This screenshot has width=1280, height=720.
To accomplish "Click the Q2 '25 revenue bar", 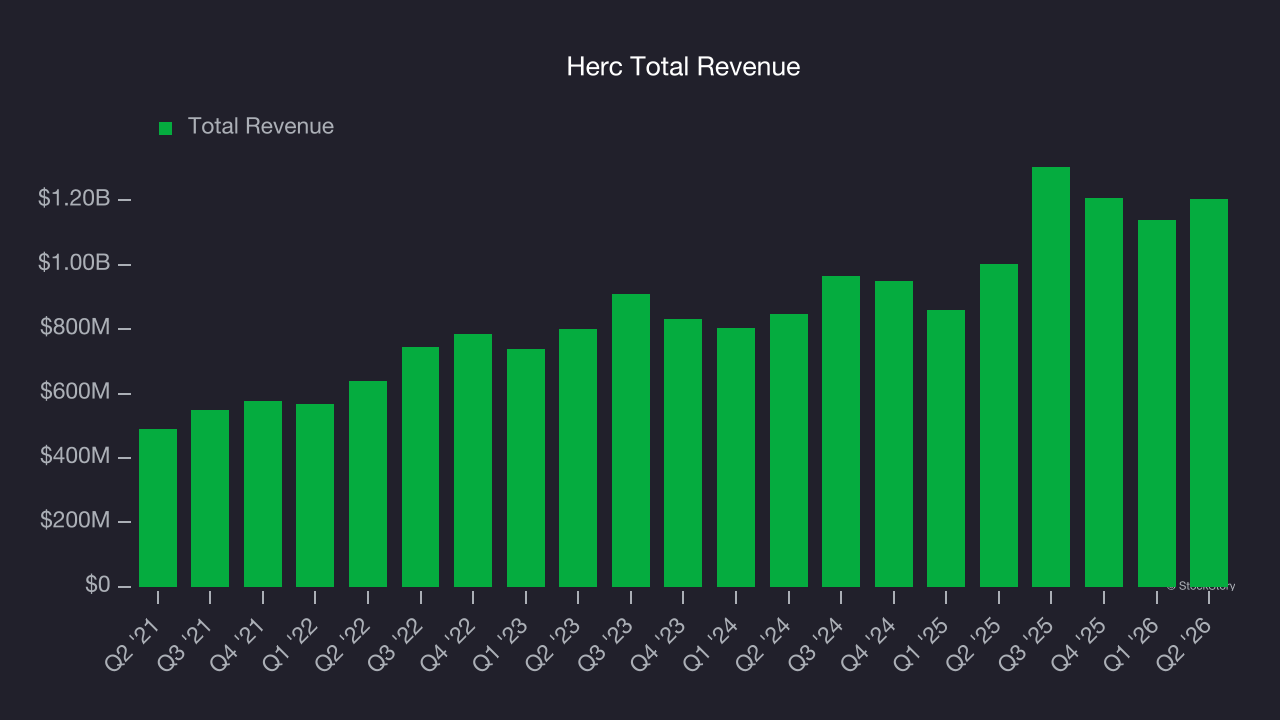I will 999,425.
